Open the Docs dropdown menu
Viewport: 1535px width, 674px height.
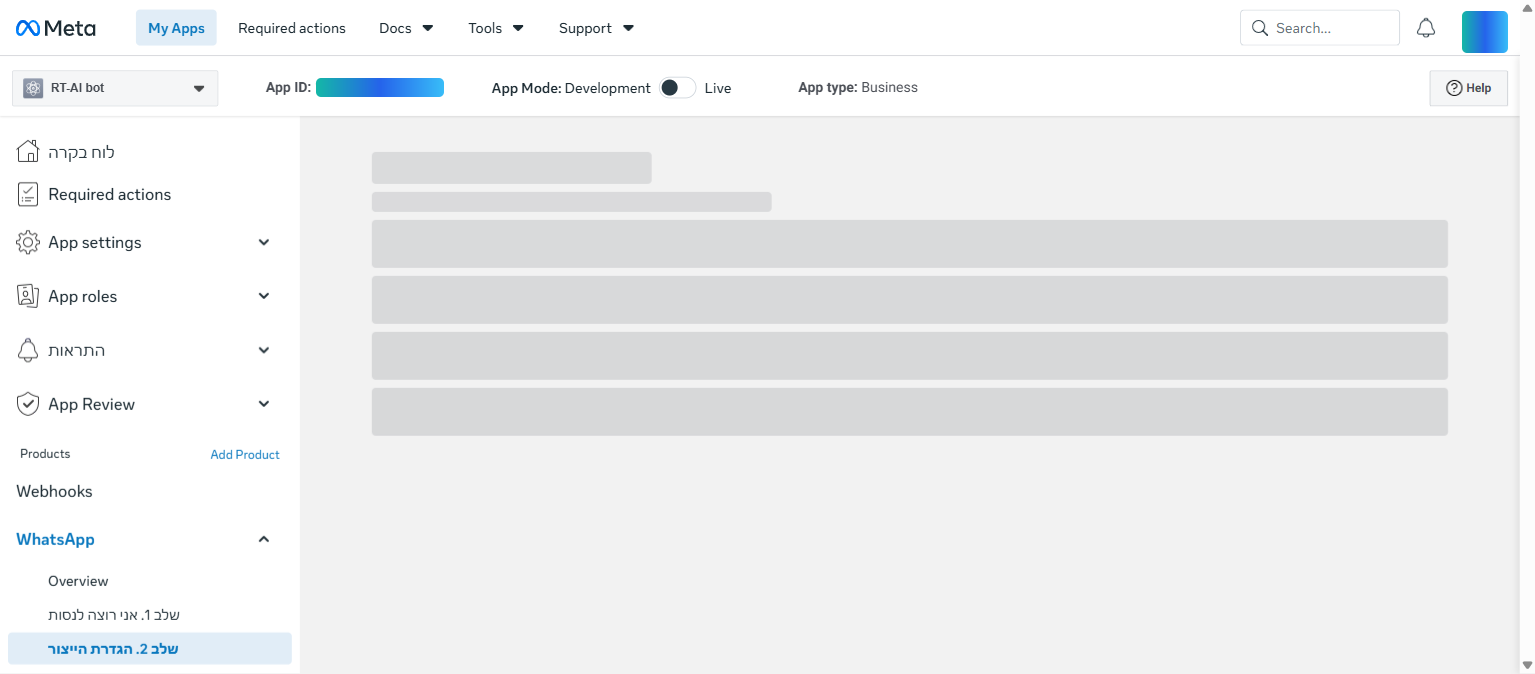406,28
